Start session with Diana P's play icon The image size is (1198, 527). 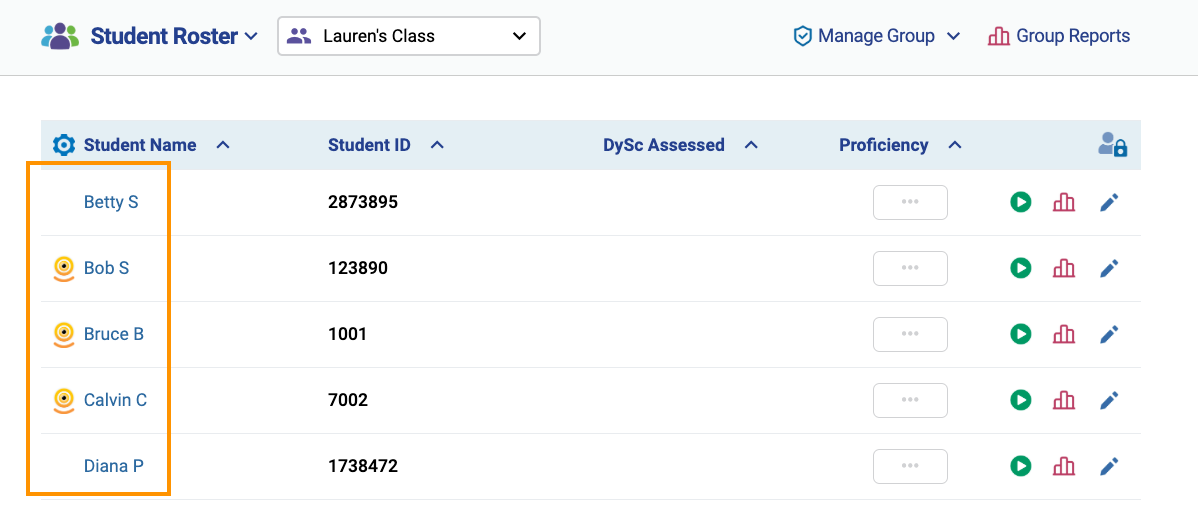click(1020, 465)
